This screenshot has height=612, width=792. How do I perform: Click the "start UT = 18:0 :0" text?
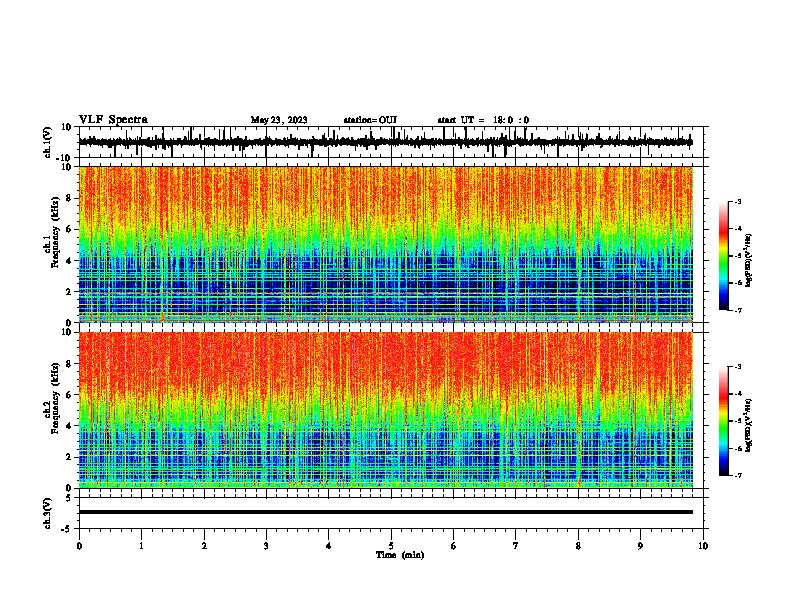(x=483, y=120)
